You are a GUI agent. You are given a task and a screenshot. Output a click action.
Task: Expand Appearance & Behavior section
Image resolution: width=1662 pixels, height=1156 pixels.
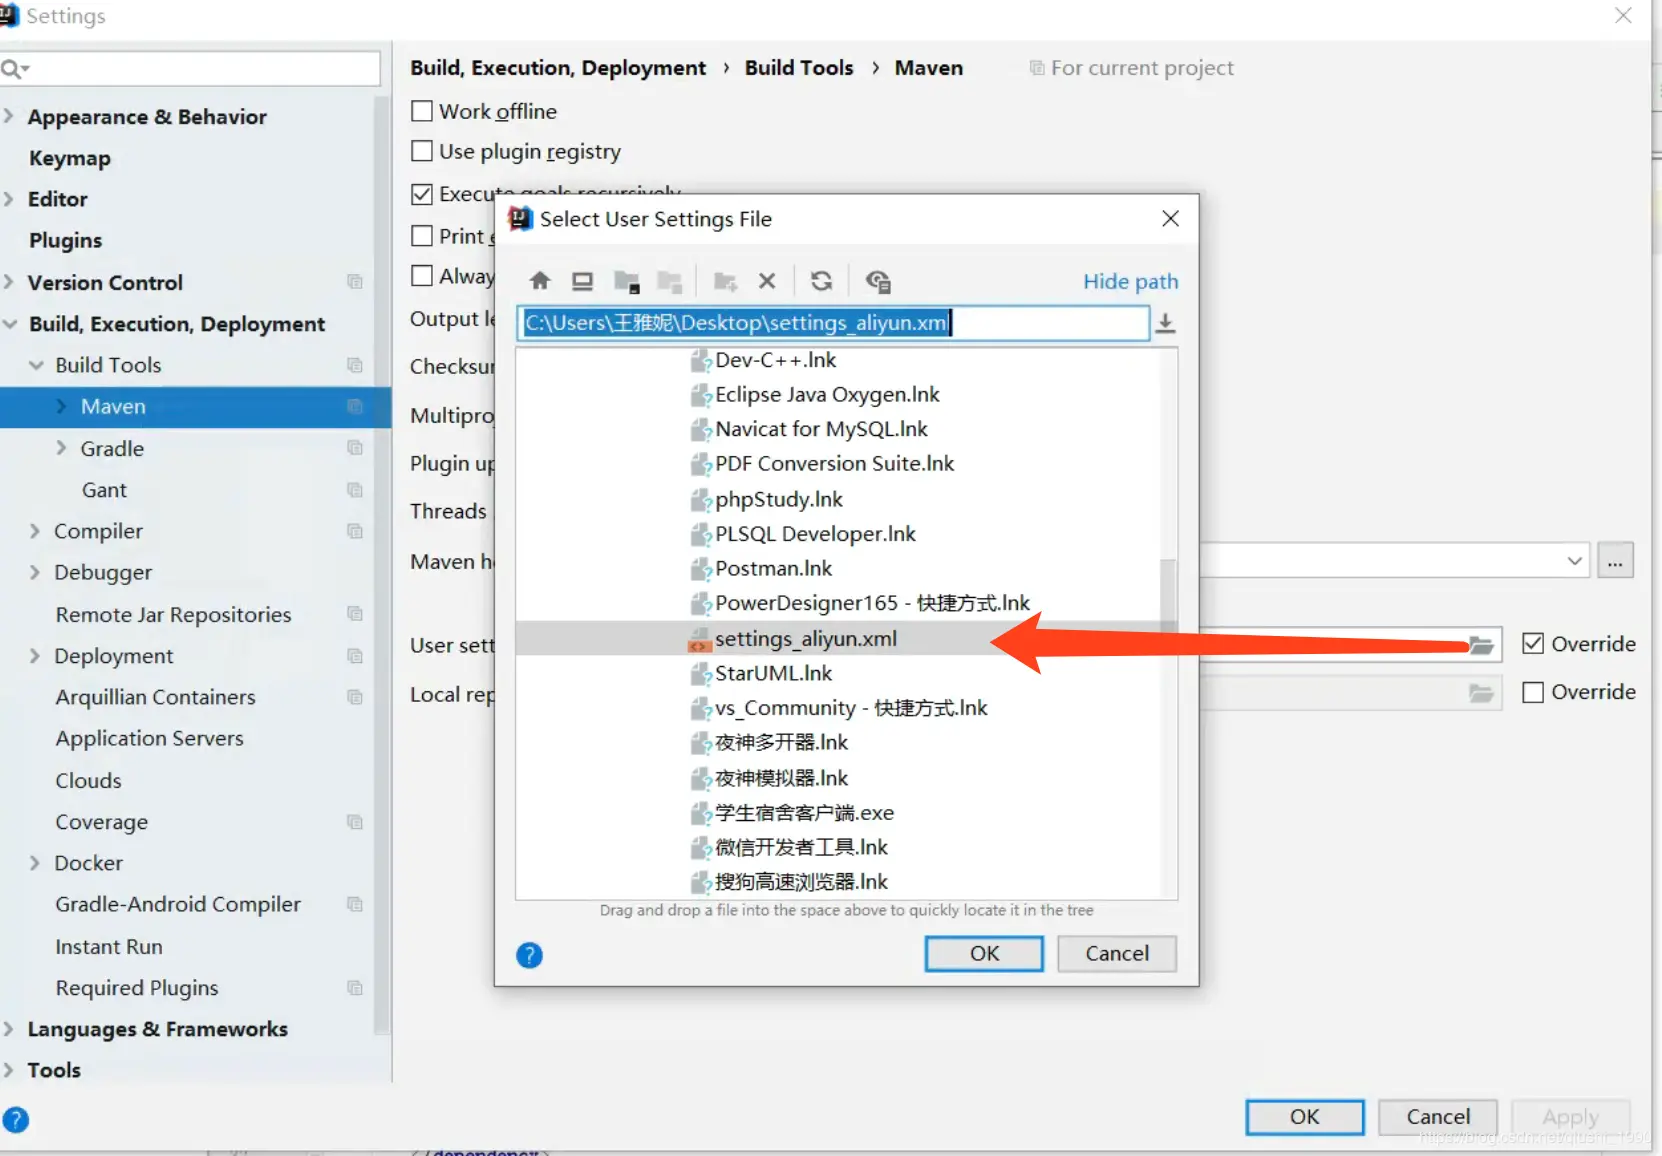tap(9, 116)
